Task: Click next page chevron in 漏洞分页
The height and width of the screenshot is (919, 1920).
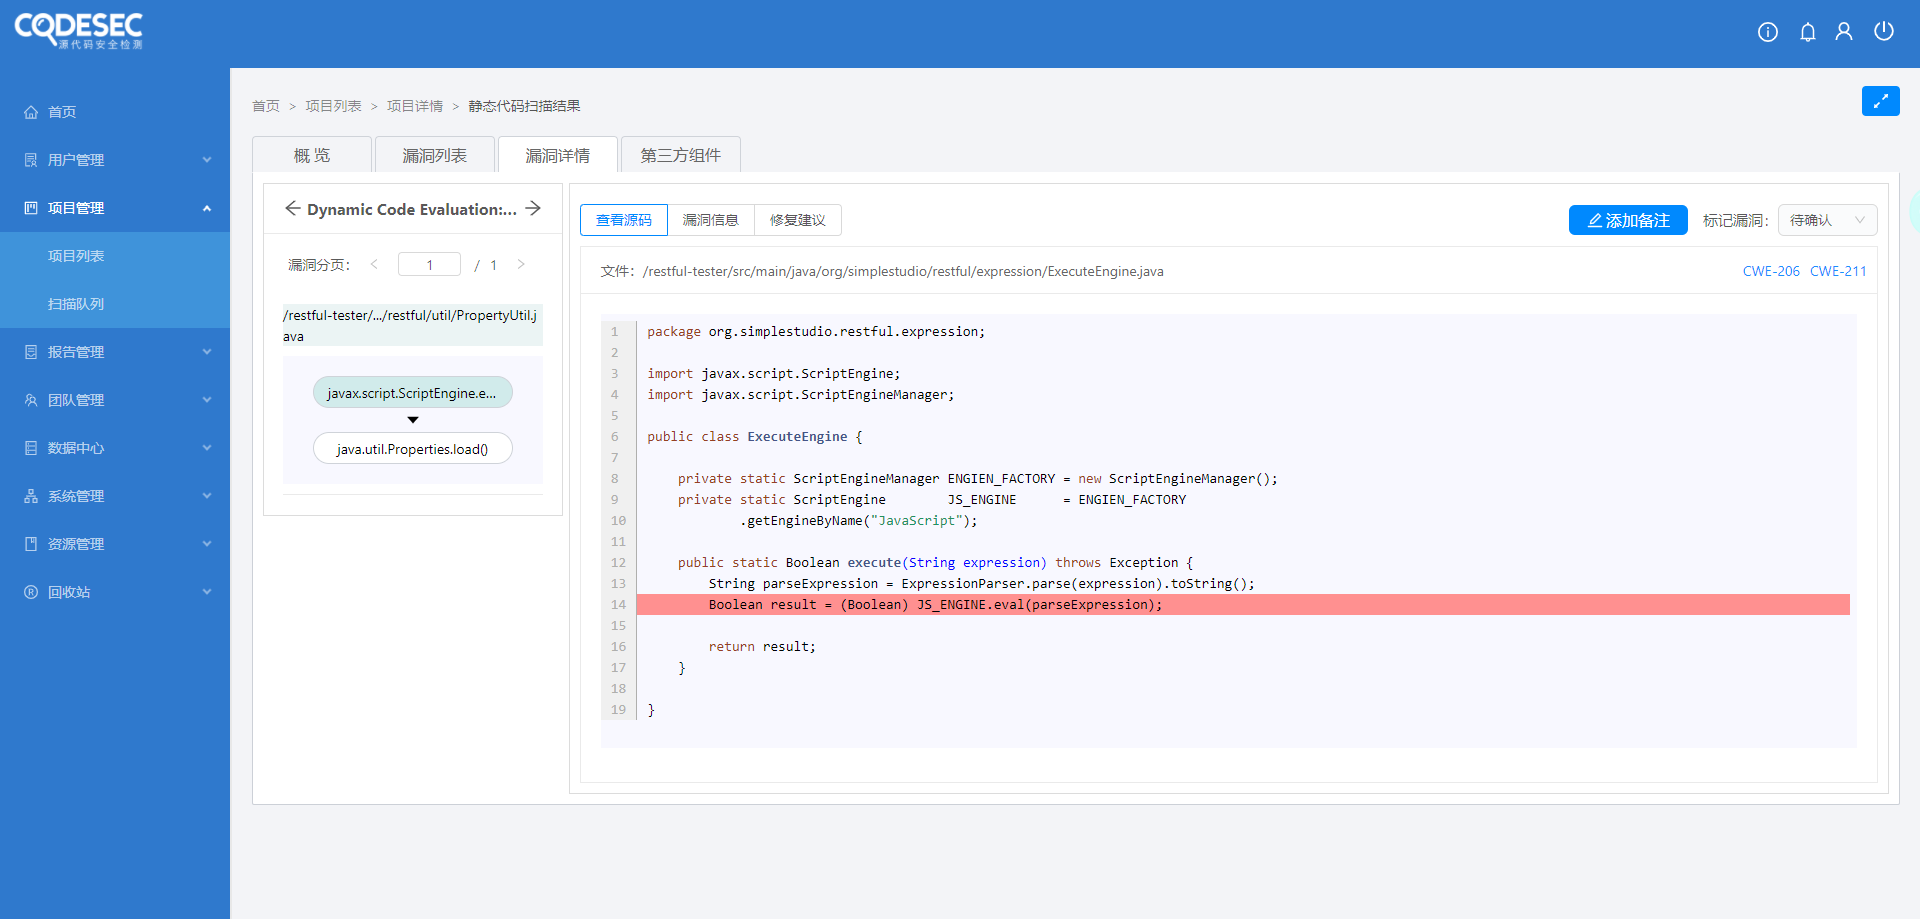Action: [x=521, y=264]
